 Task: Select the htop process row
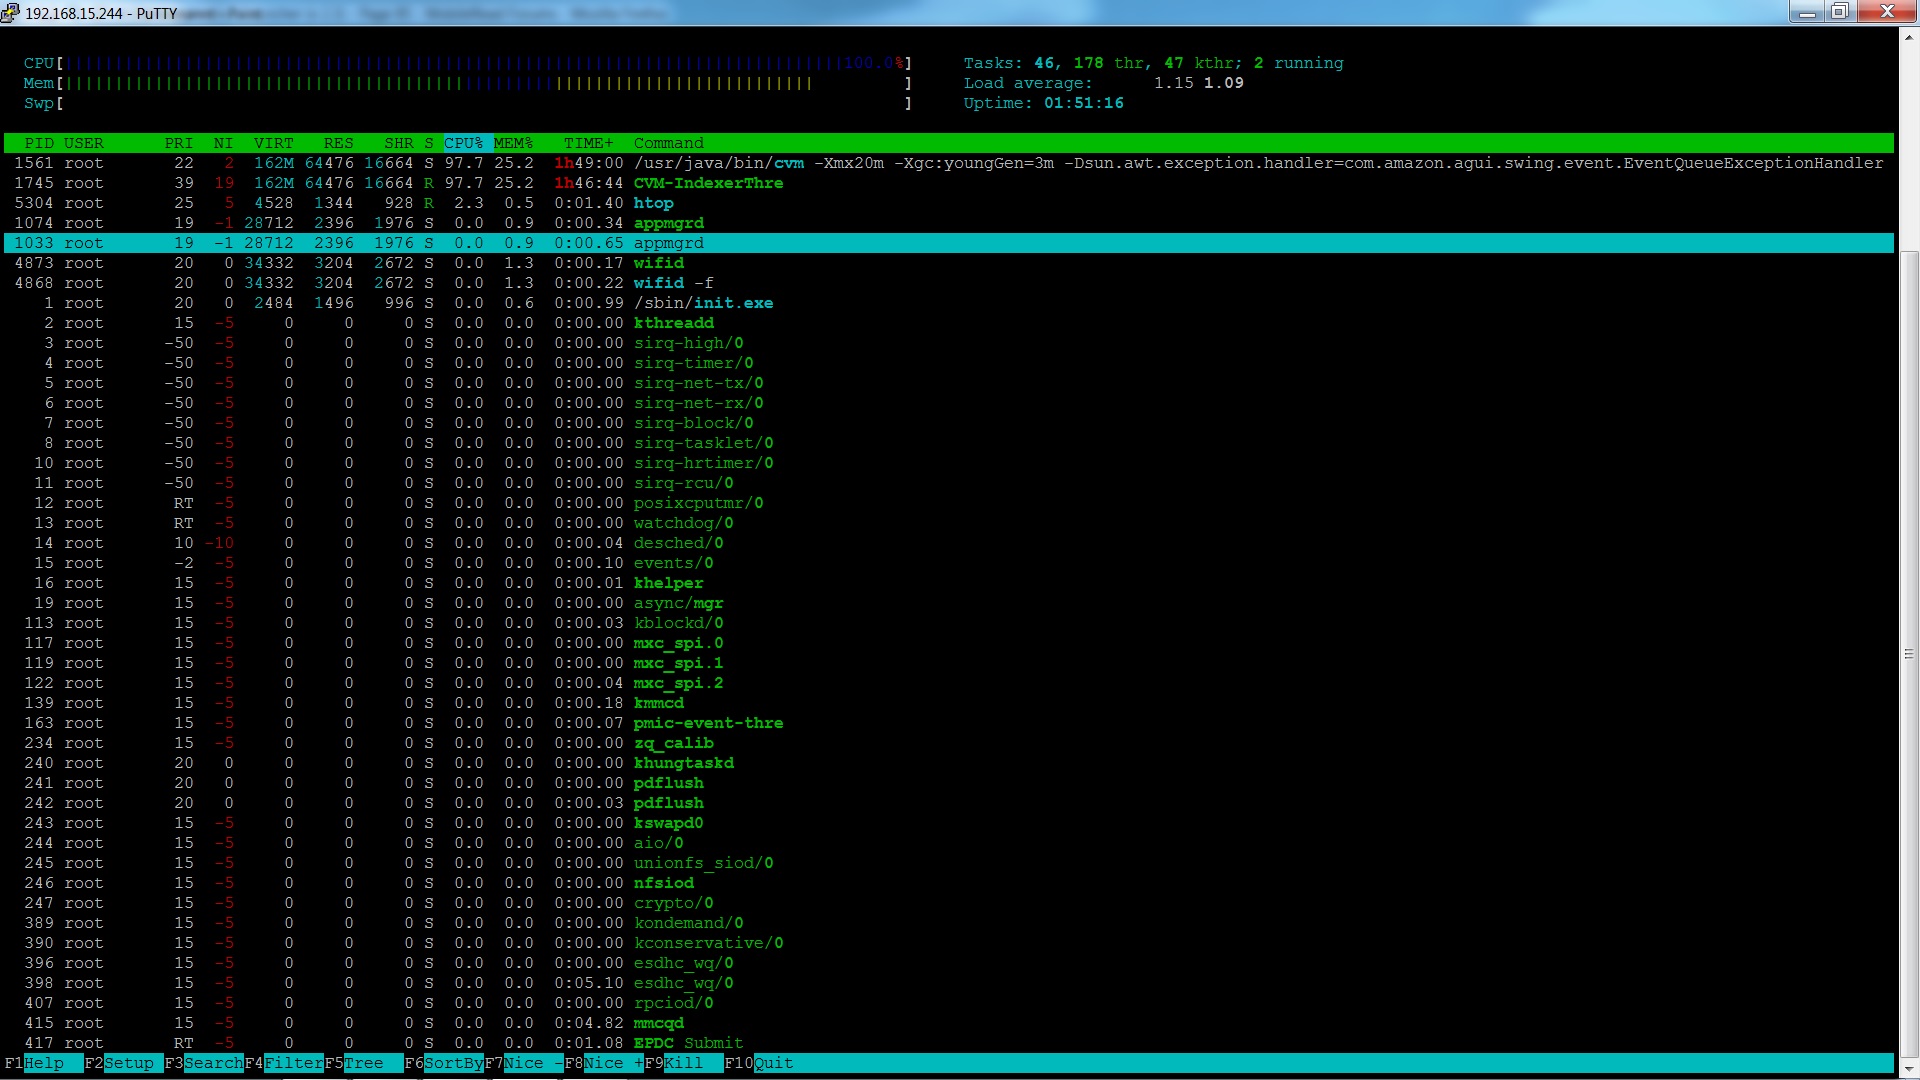[x=653, y=203]
